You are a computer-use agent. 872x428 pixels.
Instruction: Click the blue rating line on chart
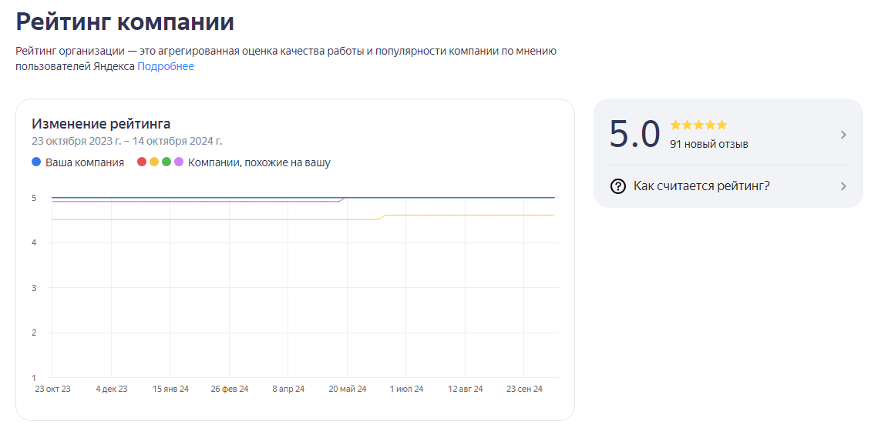click(450, 198)
